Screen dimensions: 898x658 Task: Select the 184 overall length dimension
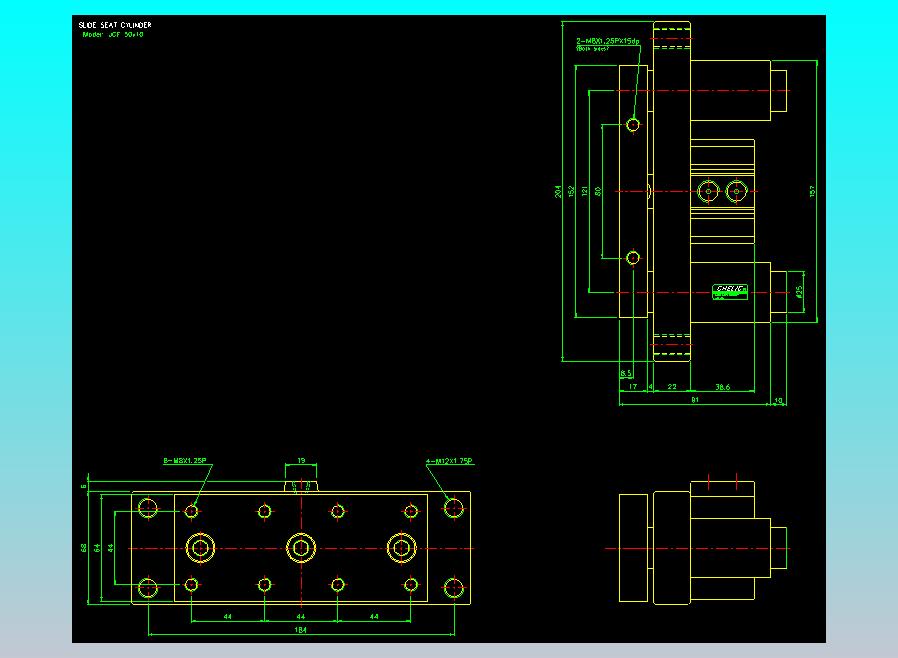300,630
